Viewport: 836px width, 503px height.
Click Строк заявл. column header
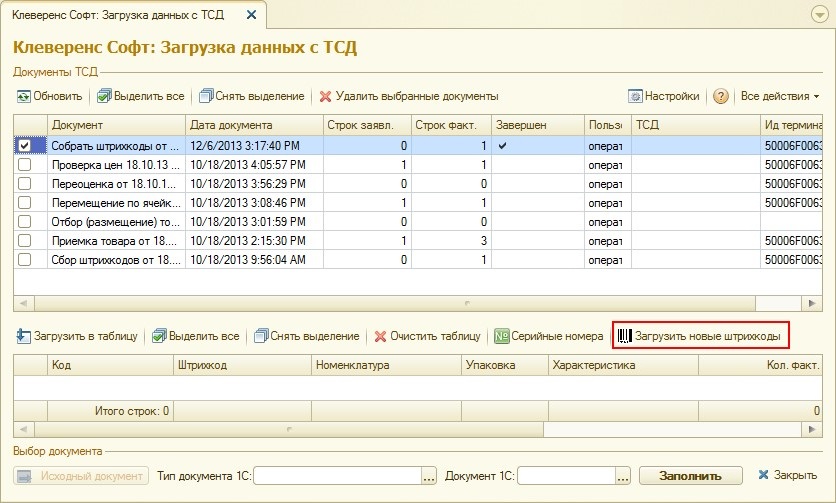tap(367, 125)
